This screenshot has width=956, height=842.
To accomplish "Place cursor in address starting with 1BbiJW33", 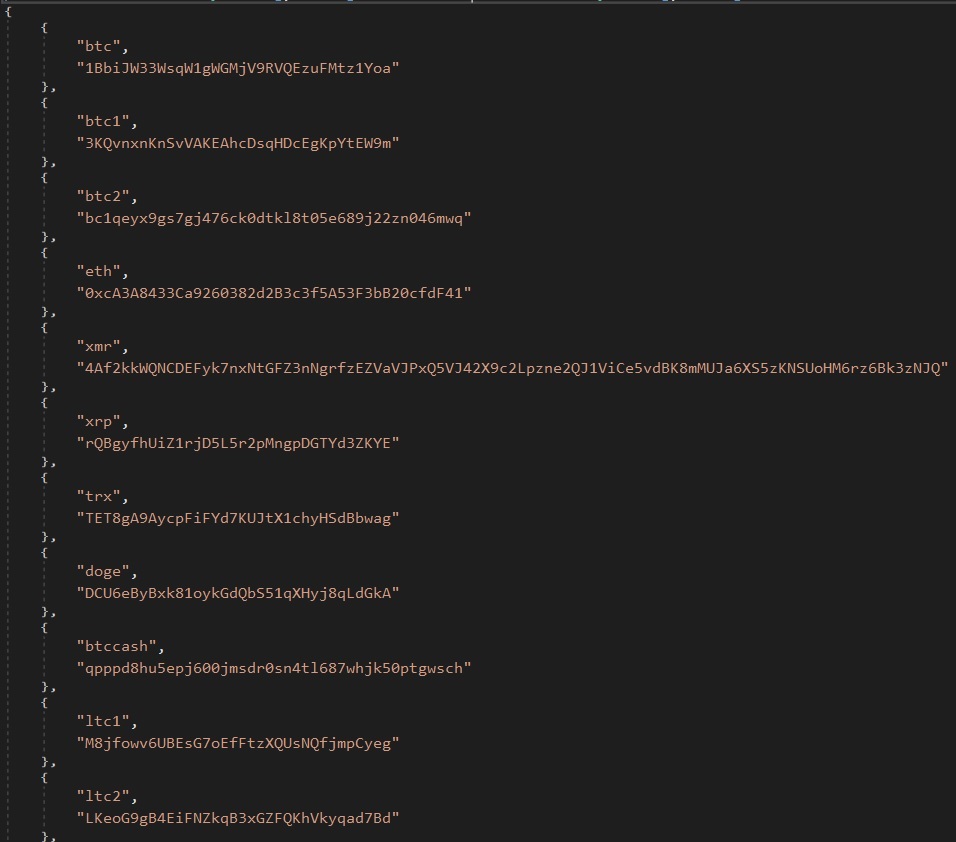I will (238, 68).
